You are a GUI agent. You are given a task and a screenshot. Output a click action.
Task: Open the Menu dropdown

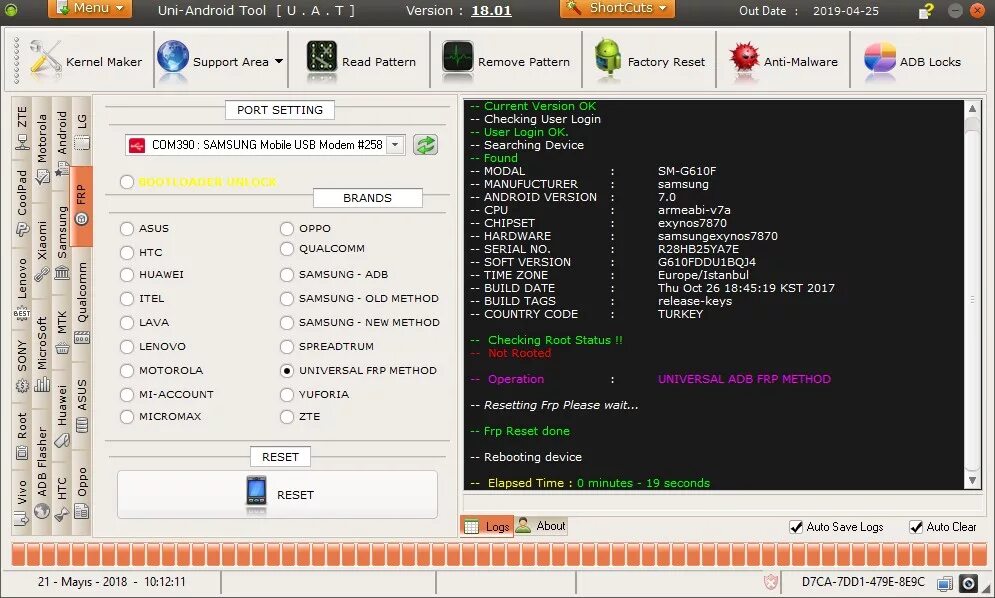point(90,8)
